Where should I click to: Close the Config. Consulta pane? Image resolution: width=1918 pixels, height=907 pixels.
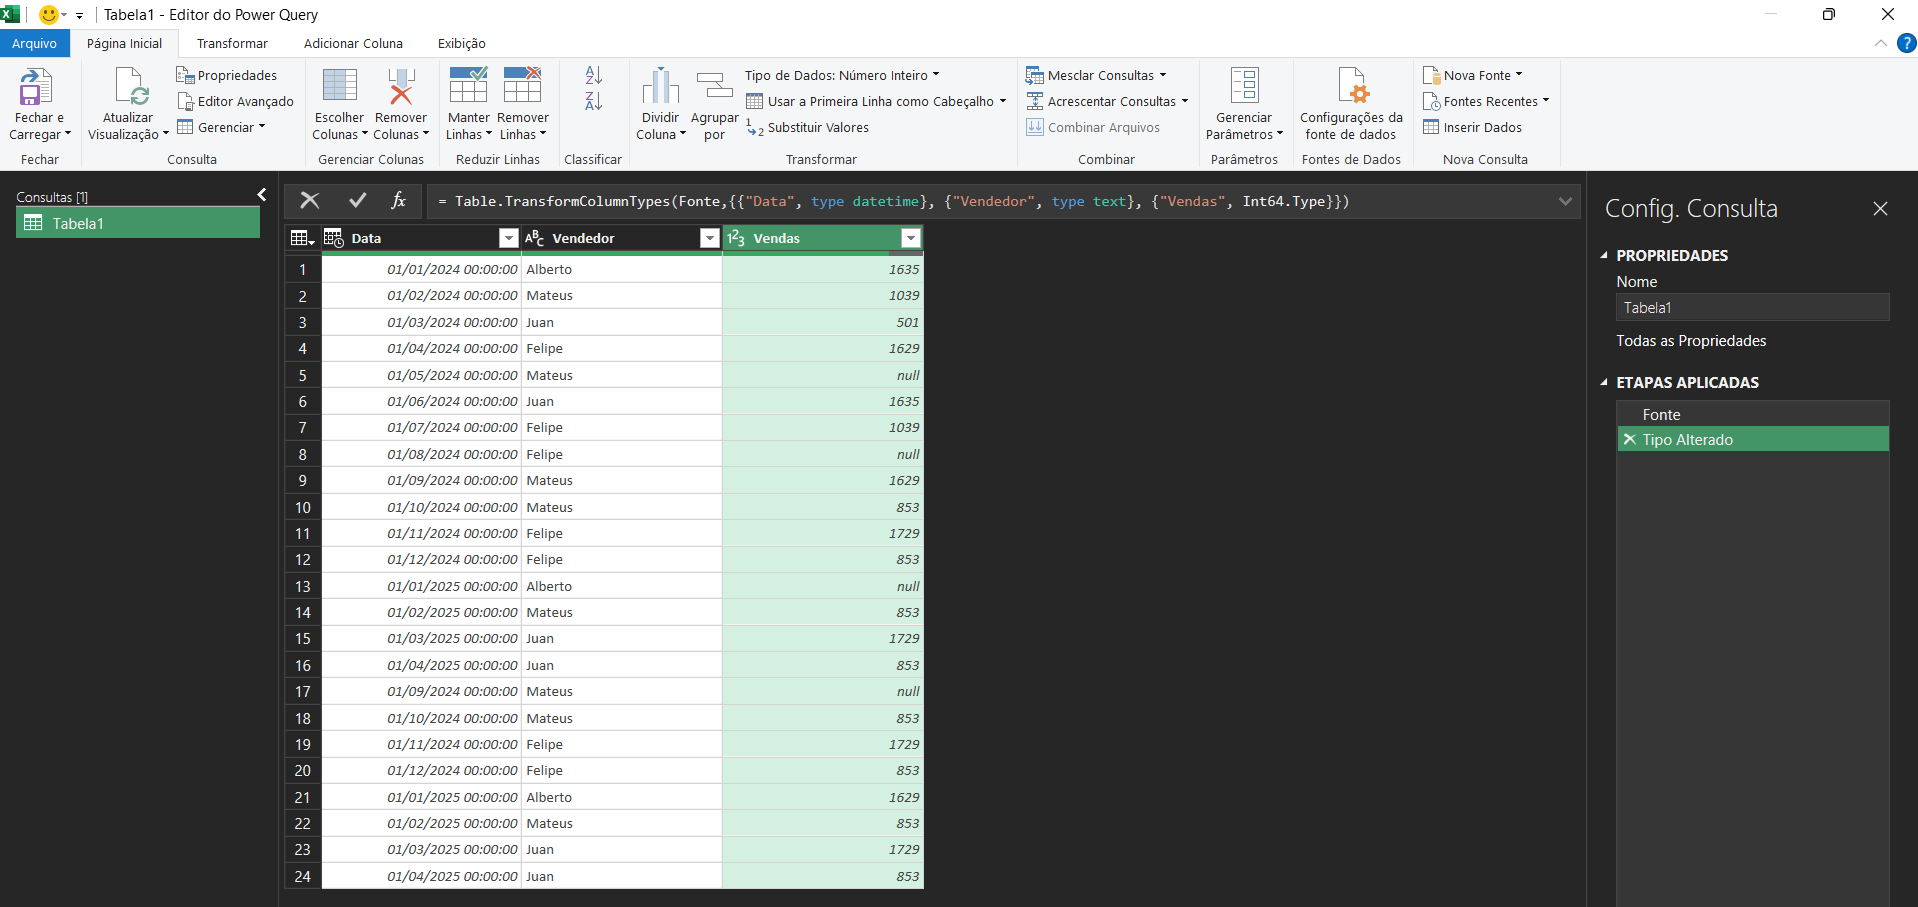[x=1880, y=208]
